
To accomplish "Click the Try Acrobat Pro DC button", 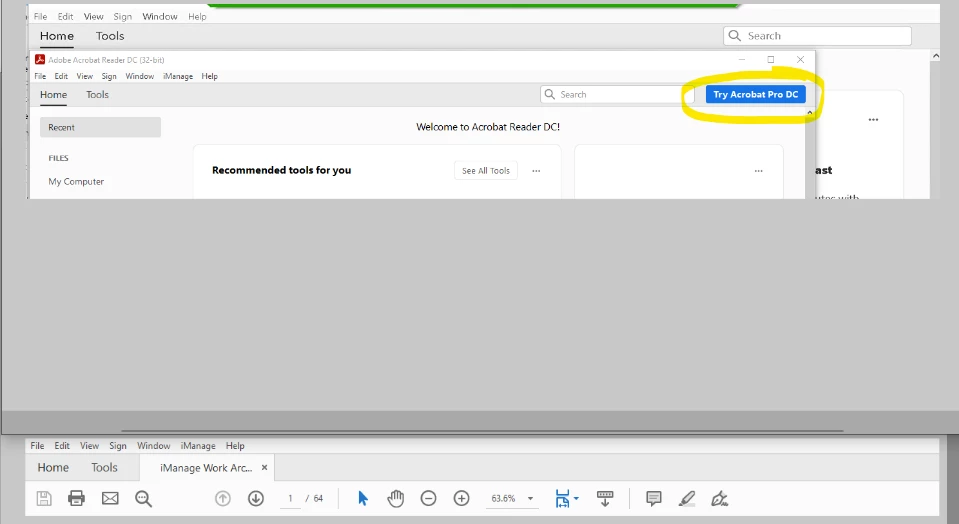I will click(755, 94).
